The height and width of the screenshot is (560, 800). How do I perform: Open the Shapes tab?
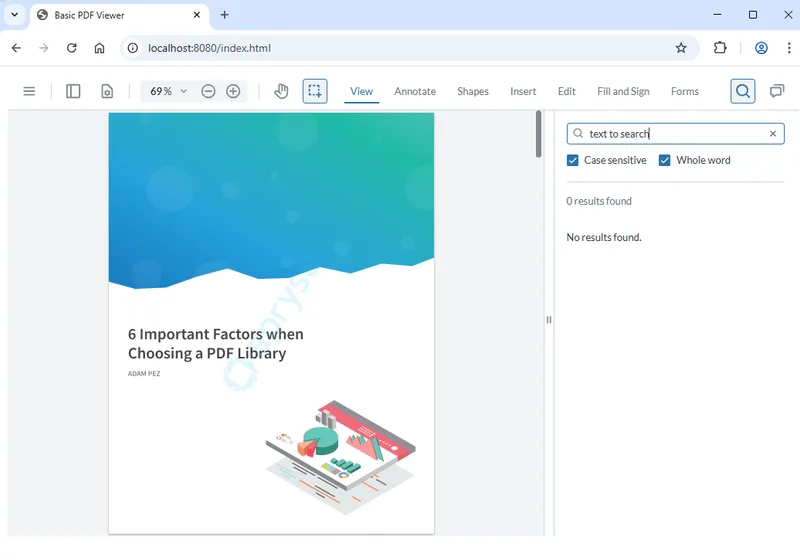pos(472,91)
